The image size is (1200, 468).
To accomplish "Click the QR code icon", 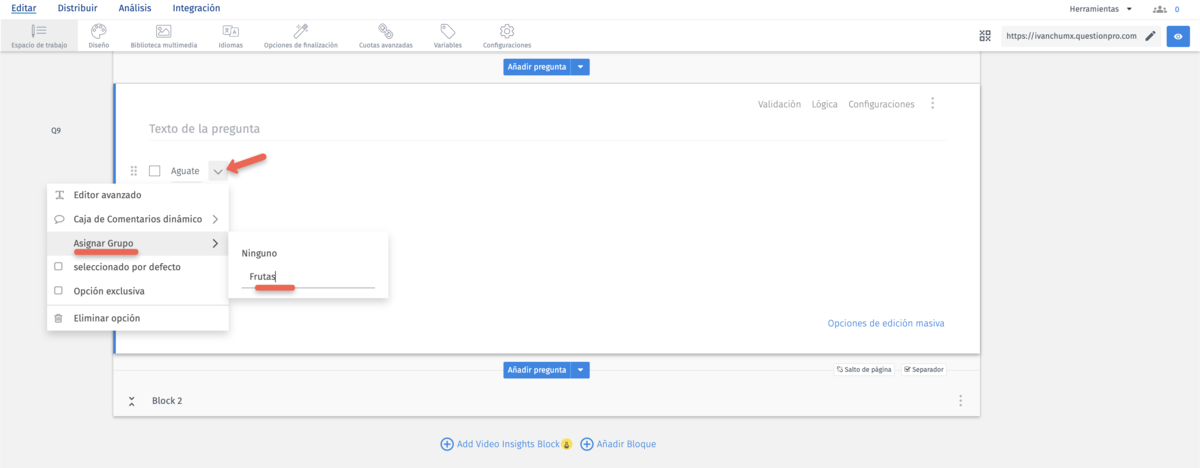I will (x=986, y=36).
